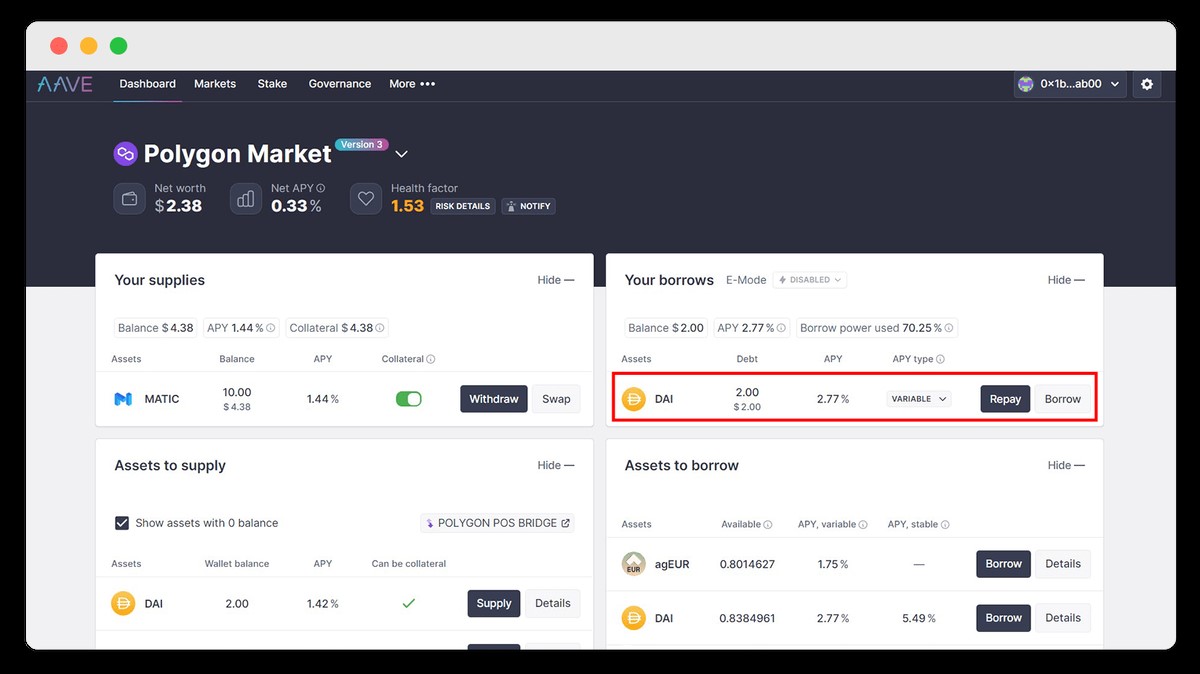Open the Governance tab

339,84
